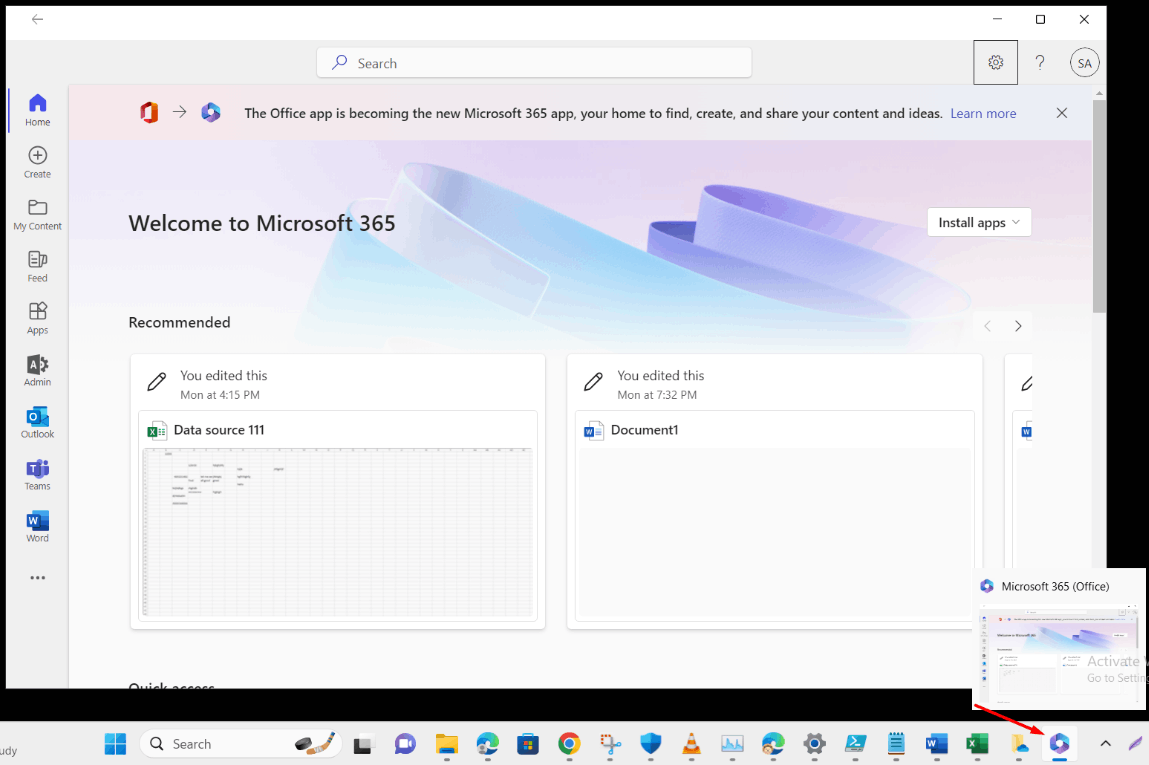
Task: Open Document1 Word file
Action: [645, 430]
